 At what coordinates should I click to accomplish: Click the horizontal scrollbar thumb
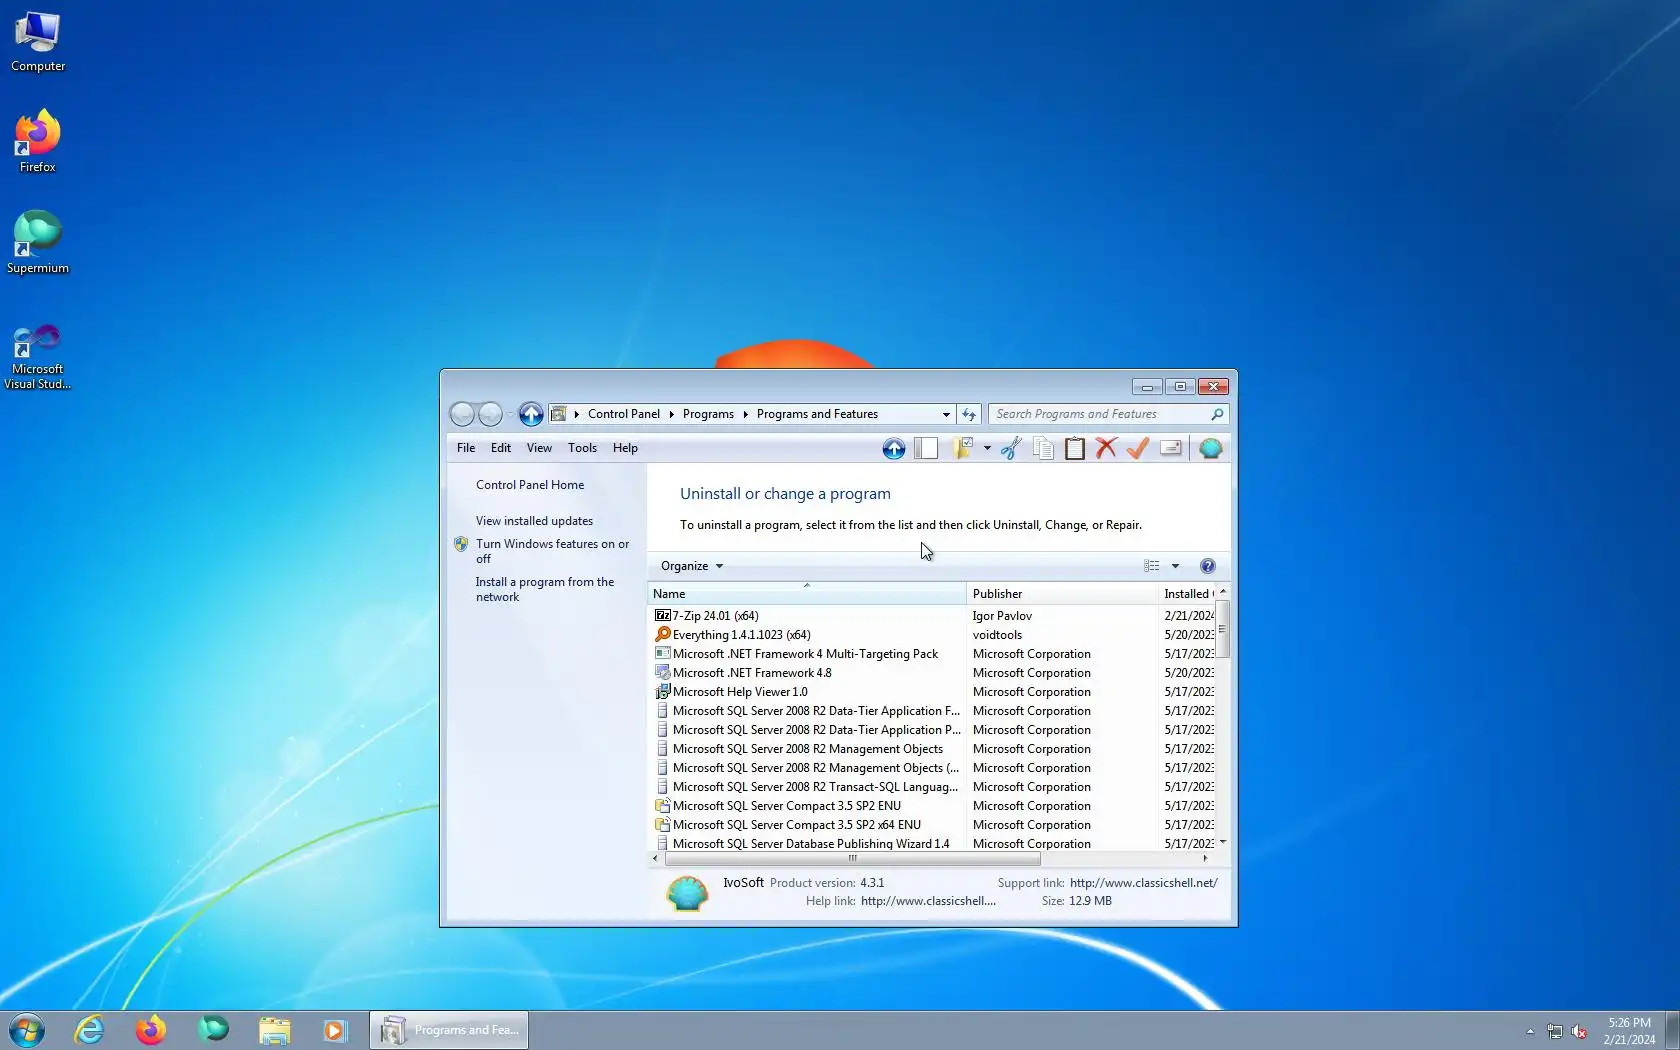[x=852, y=858]
